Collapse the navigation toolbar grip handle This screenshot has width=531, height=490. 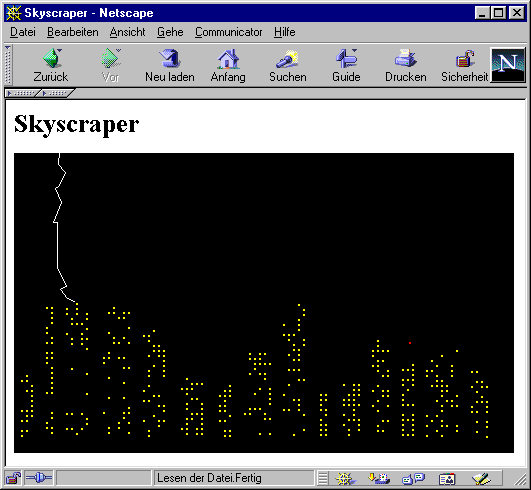click(8, 65)
